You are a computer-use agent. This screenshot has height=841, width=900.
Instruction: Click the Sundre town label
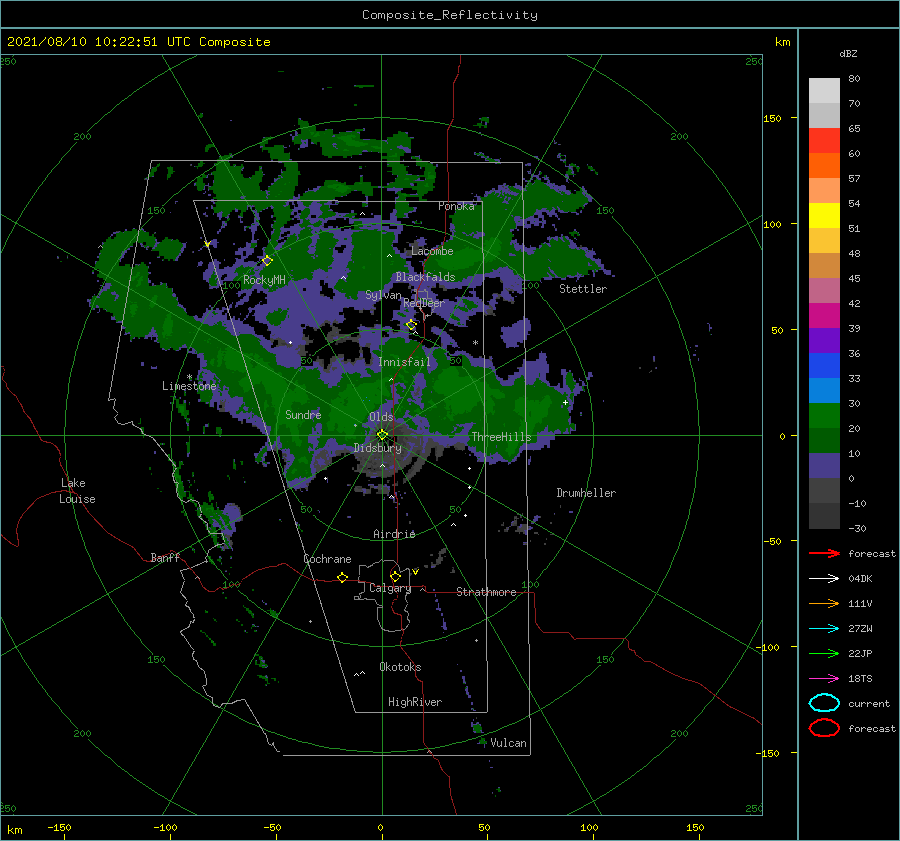coord(303,414)
